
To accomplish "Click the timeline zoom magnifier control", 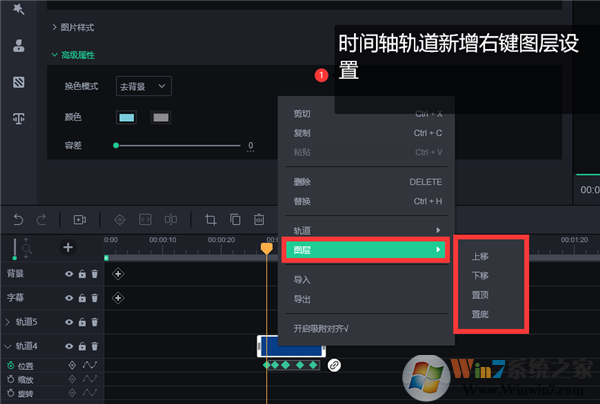I will click(x=26, y=249).
